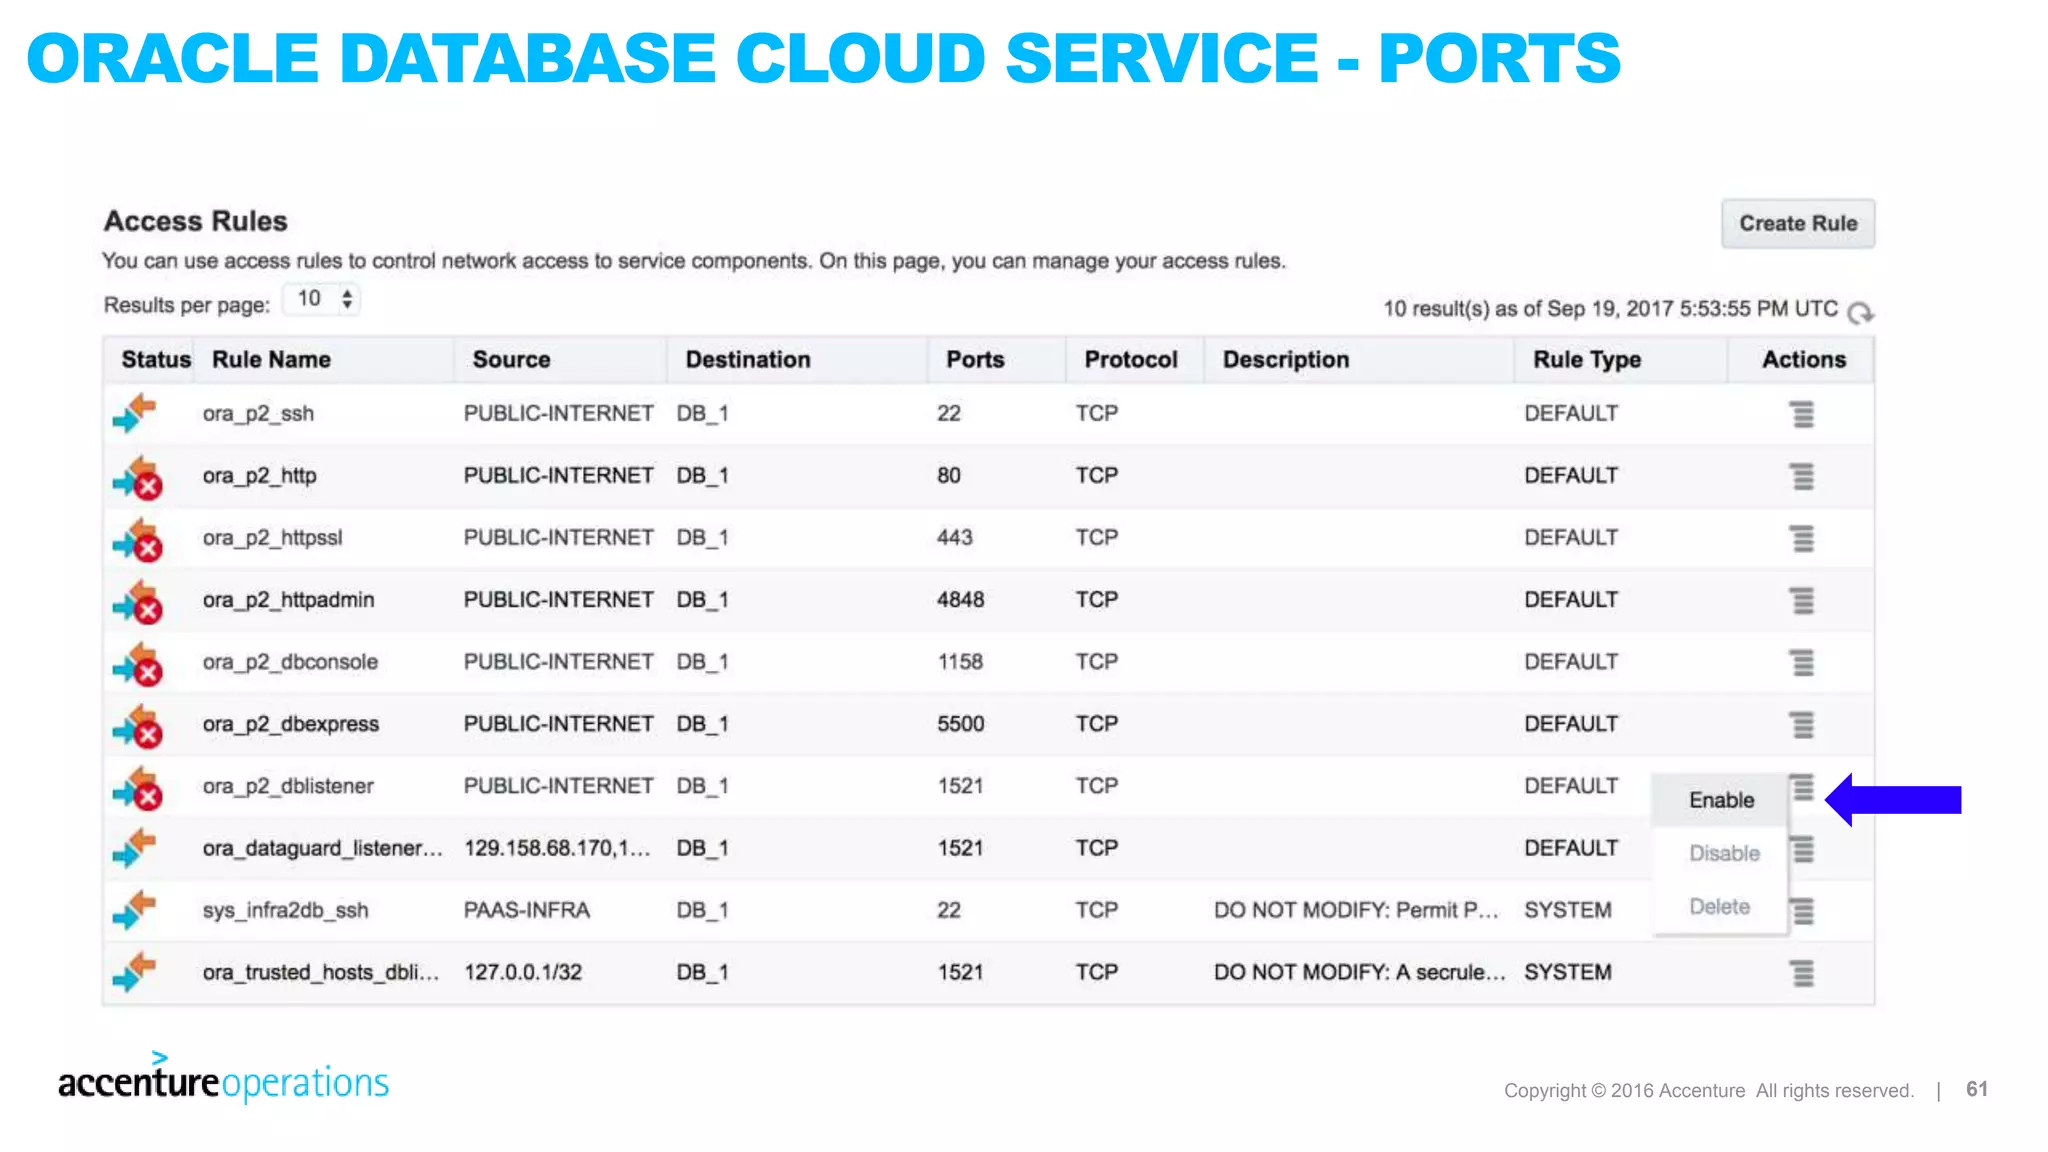Image resolution: width=2048 pixels, height=1152 pixels.
Task: Click port 443 cell
Action: tap(954, 538)
